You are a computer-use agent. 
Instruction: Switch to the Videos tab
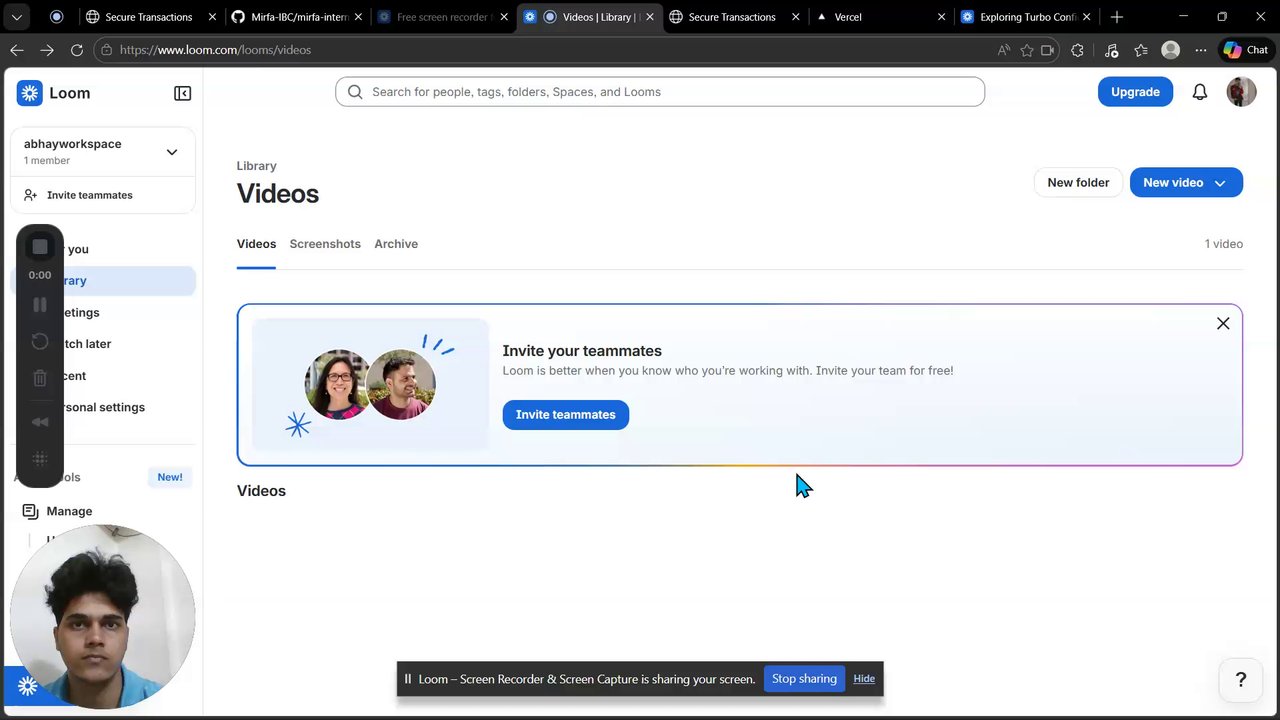tap(256, 244)
